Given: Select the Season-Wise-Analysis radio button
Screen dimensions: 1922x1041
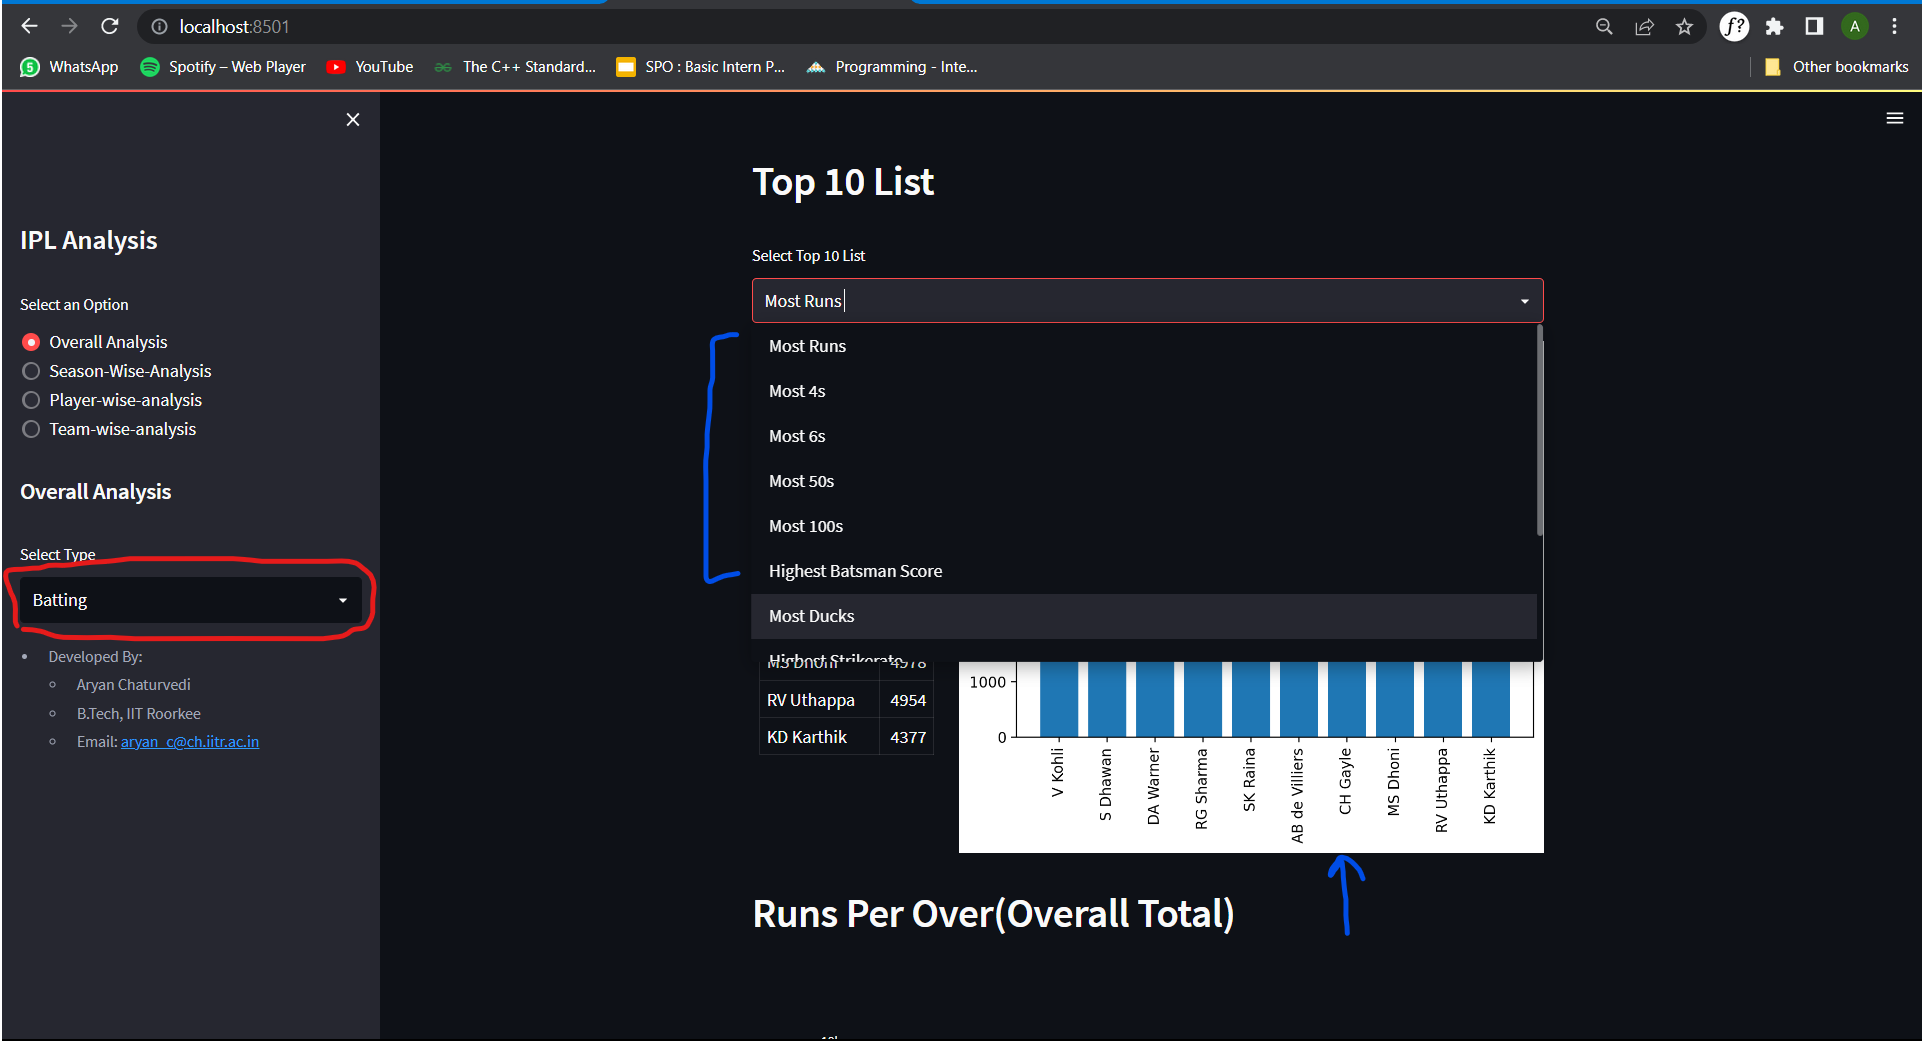Looking at the screenshot, I should pos(31,371).
